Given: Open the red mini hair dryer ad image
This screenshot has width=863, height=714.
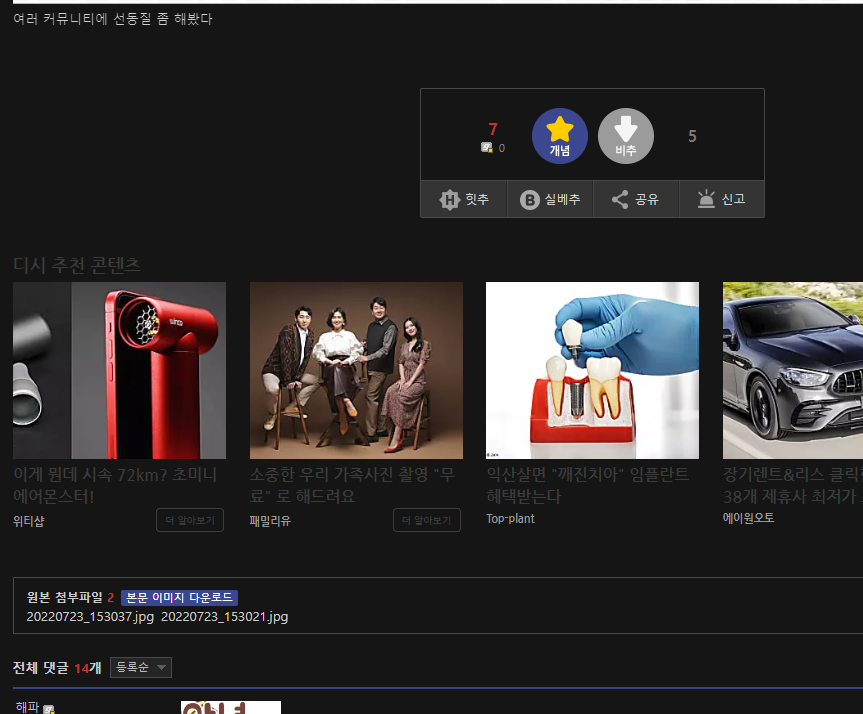Looking at the screenshot, I should (x=119, y=370).
